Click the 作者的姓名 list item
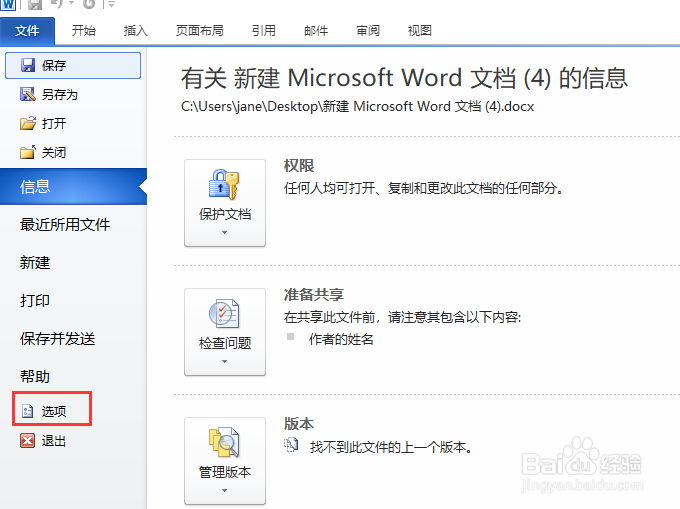Screen dimensions: 680x509 [341, 339]
